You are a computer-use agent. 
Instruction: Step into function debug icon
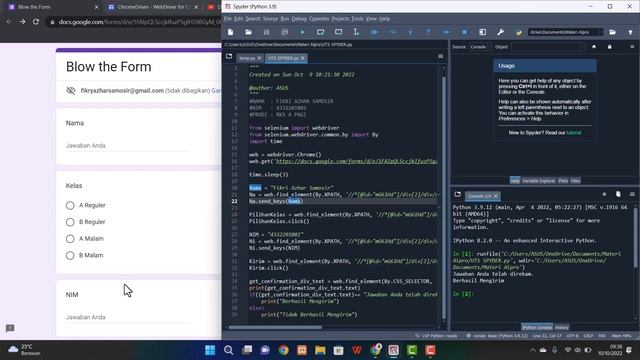pyautogui.click(x=410, y=32)
